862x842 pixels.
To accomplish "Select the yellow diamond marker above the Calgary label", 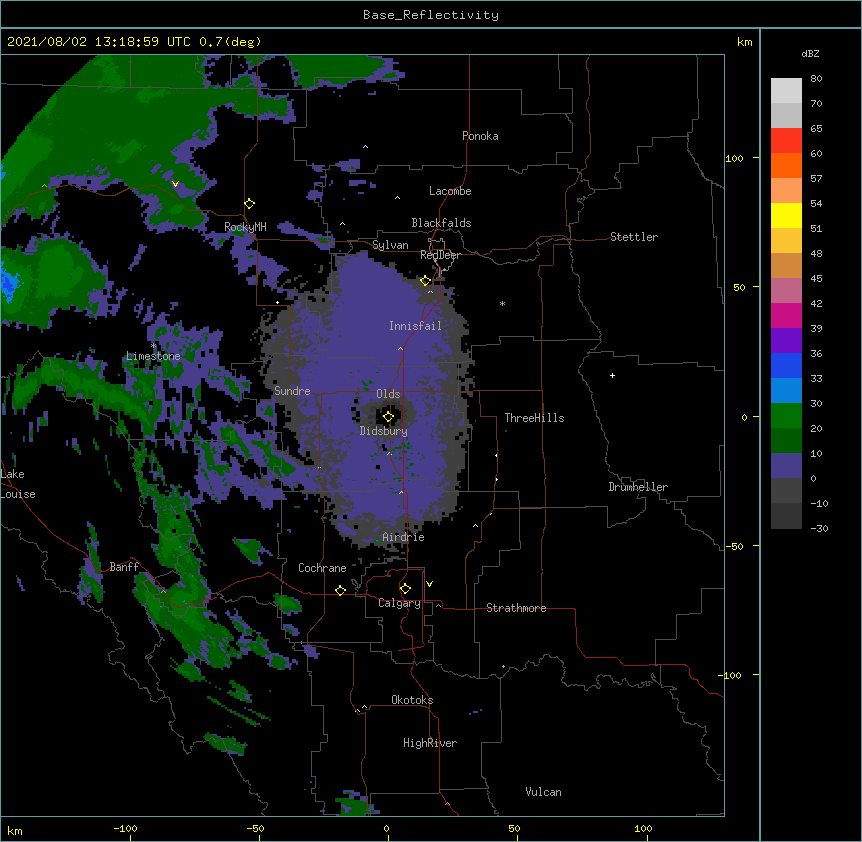I will click(405, 589).
